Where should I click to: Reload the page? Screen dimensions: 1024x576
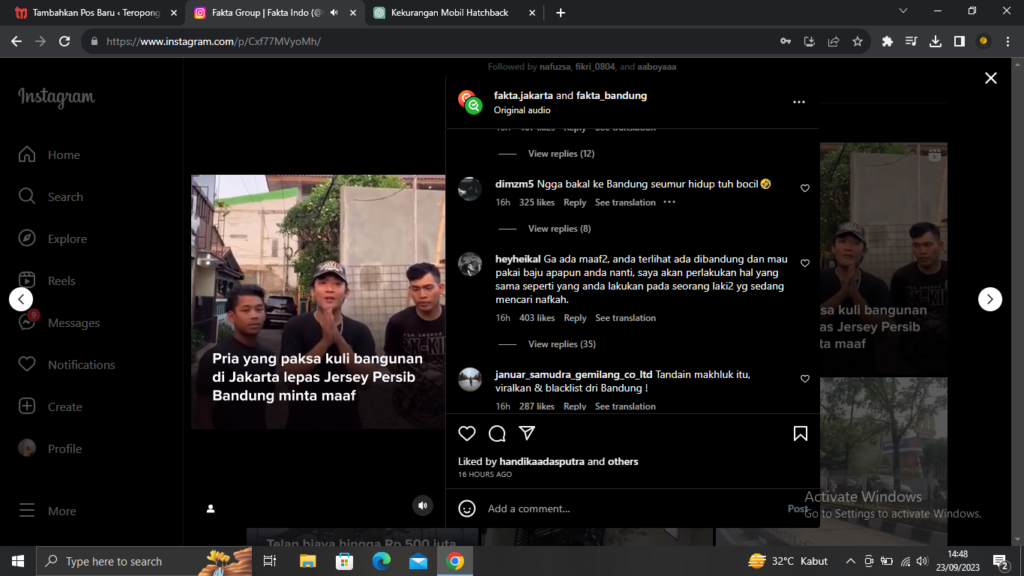(64, 41)
